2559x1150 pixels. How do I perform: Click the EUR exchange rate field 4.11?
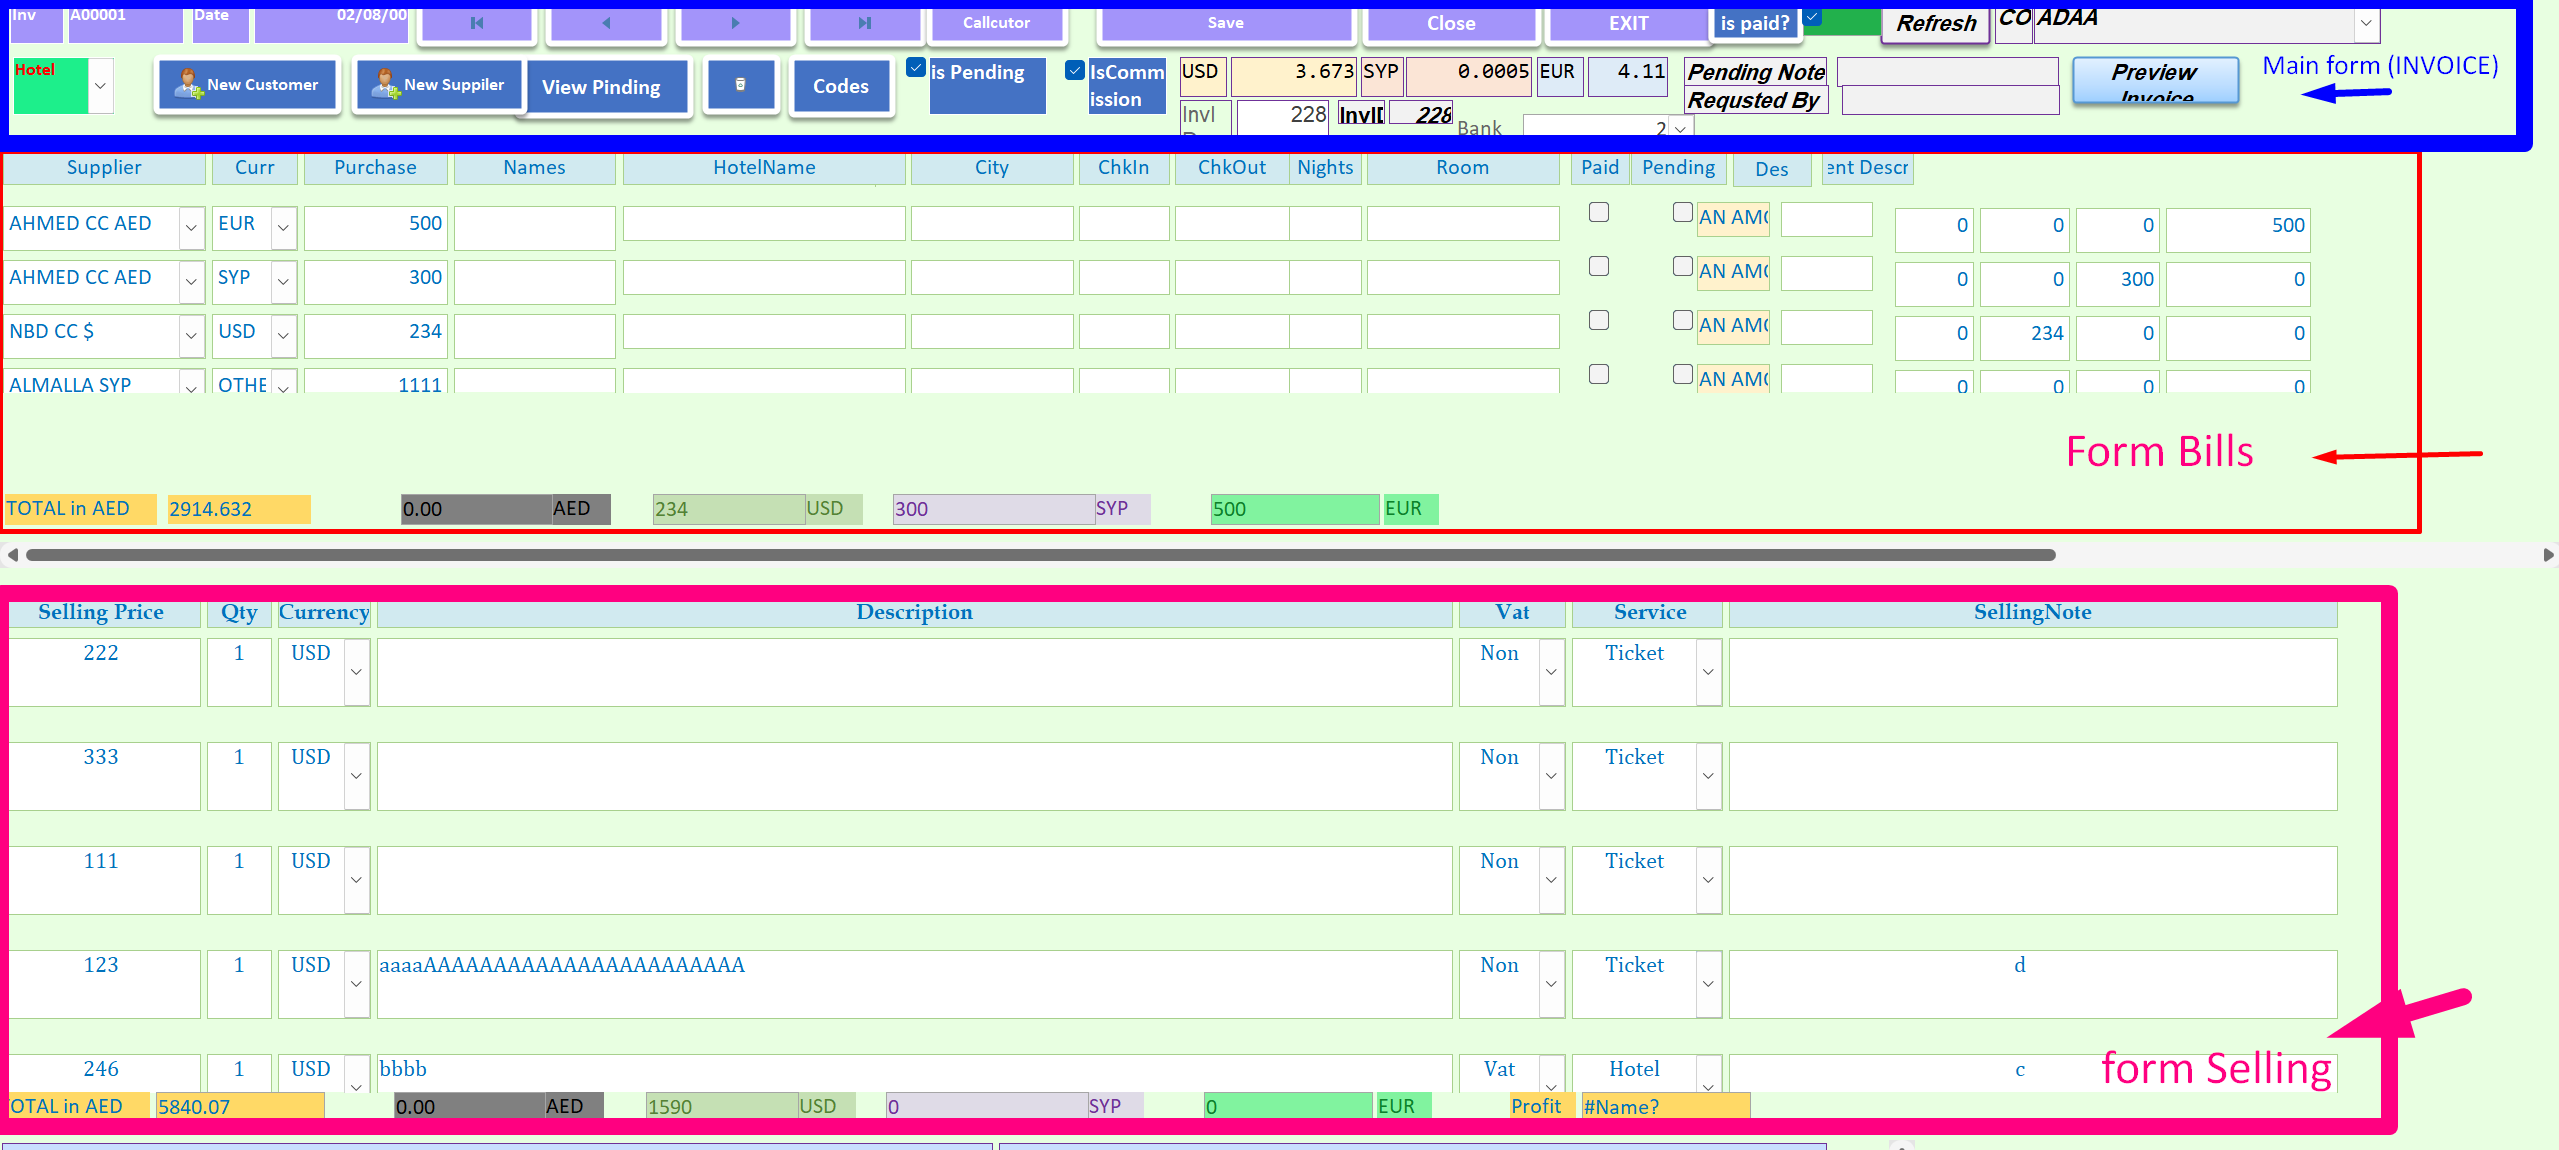(1627, 75)
